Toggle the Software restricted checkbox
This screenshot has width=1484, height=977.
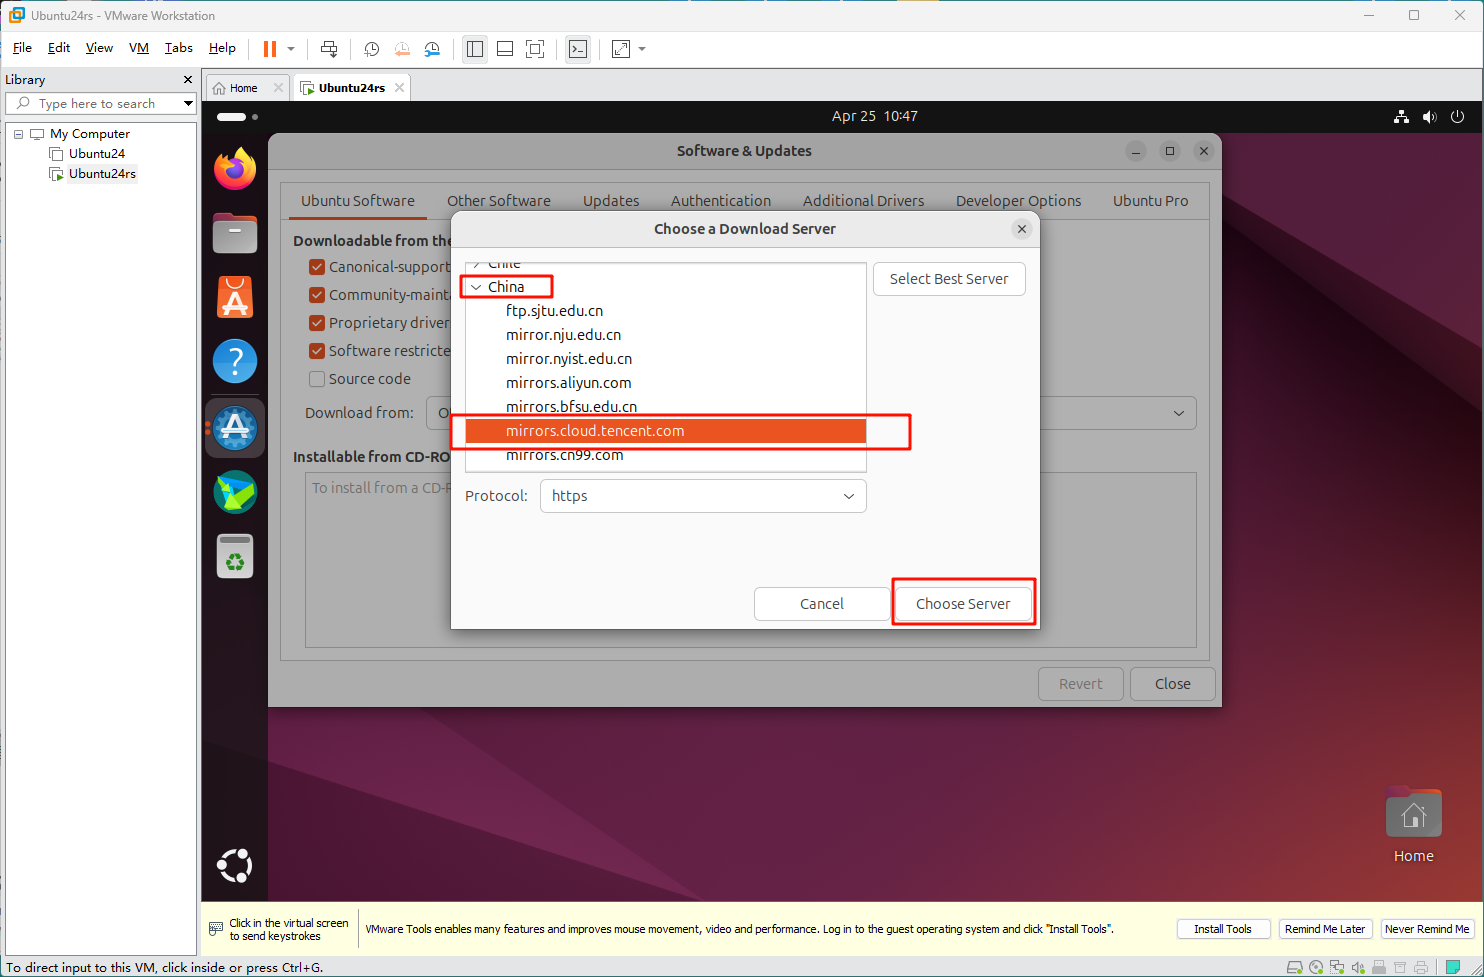click(x=317, y=351)
